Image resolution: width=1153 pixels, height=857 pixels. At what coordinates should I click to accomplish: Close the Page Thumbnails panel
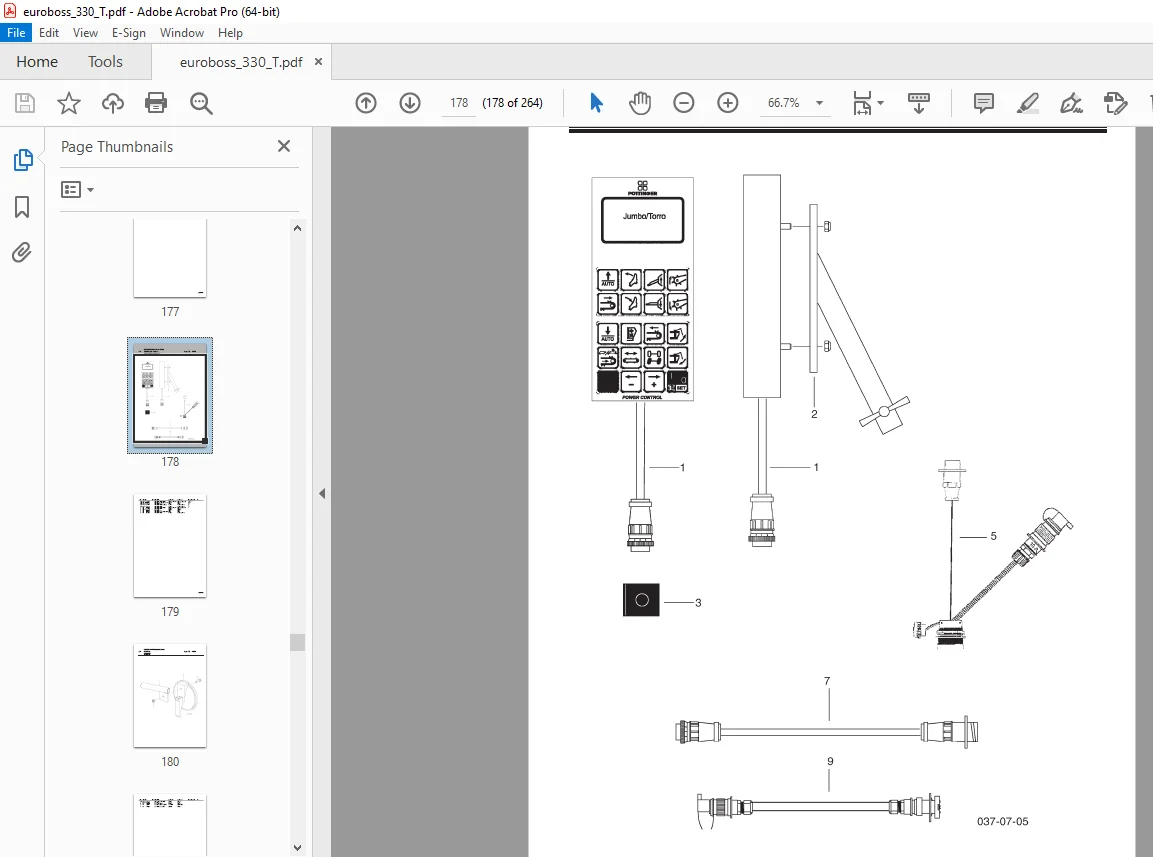284,146
